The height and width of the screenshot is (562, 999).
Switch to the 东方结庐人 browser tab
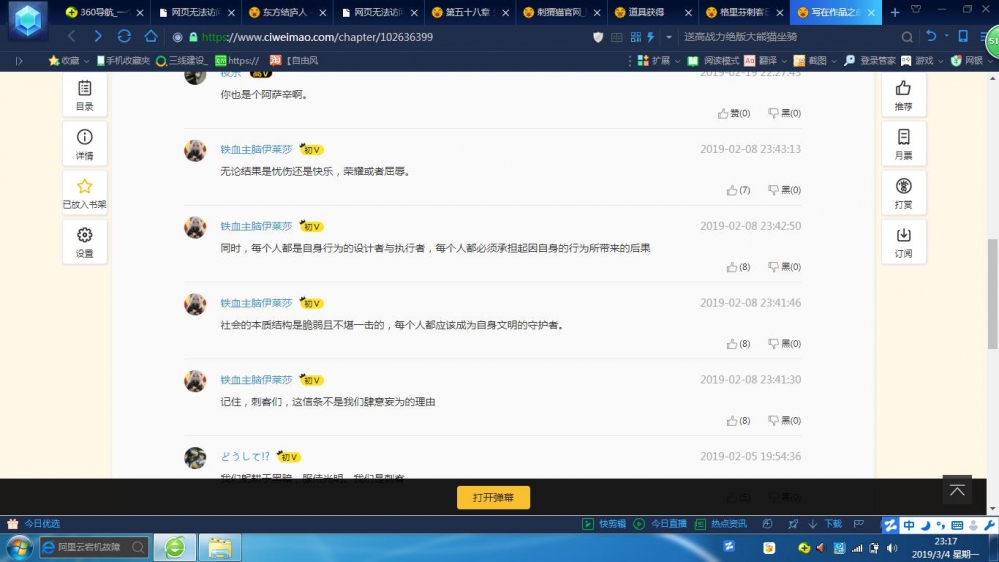click(287, 12)
